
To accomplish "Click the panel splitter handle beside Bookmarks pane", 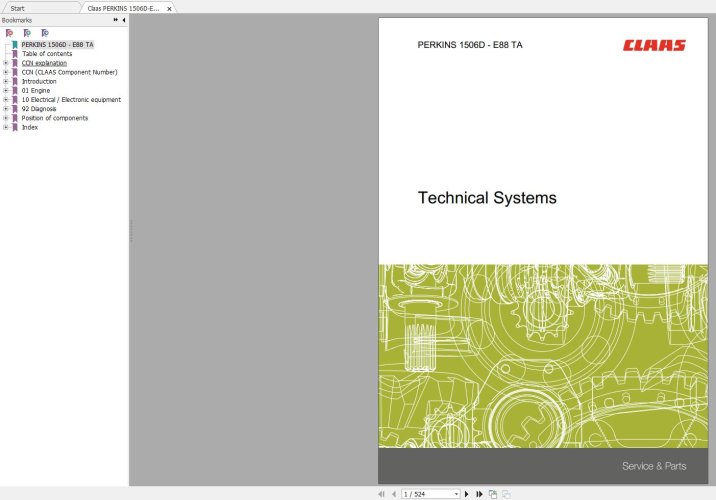I will click(131, 231).
